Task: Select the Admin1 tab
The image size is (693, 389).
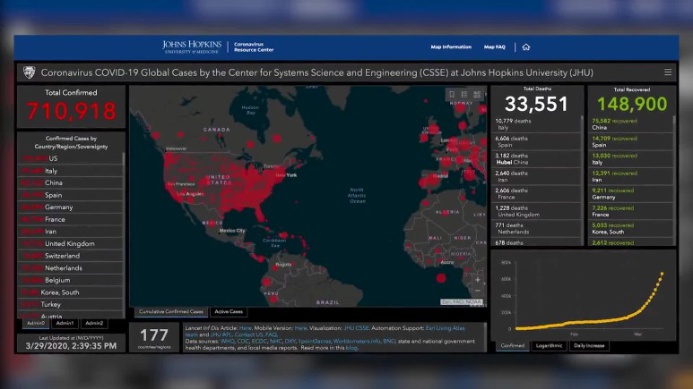Action: 65,324
